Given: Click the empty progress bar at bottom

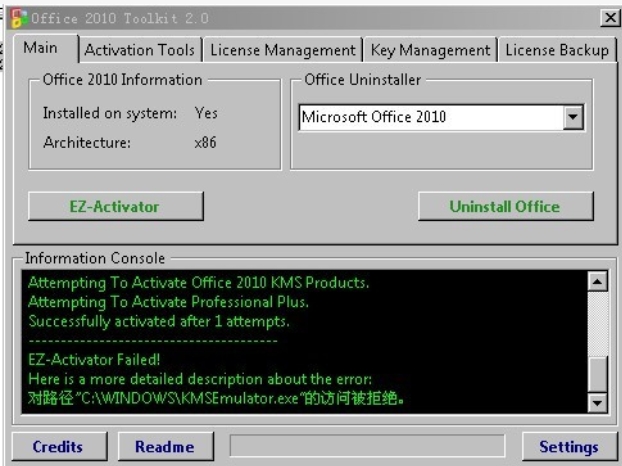Looking at the screenshot, I should pyautogui.click(x=367, y=446).
